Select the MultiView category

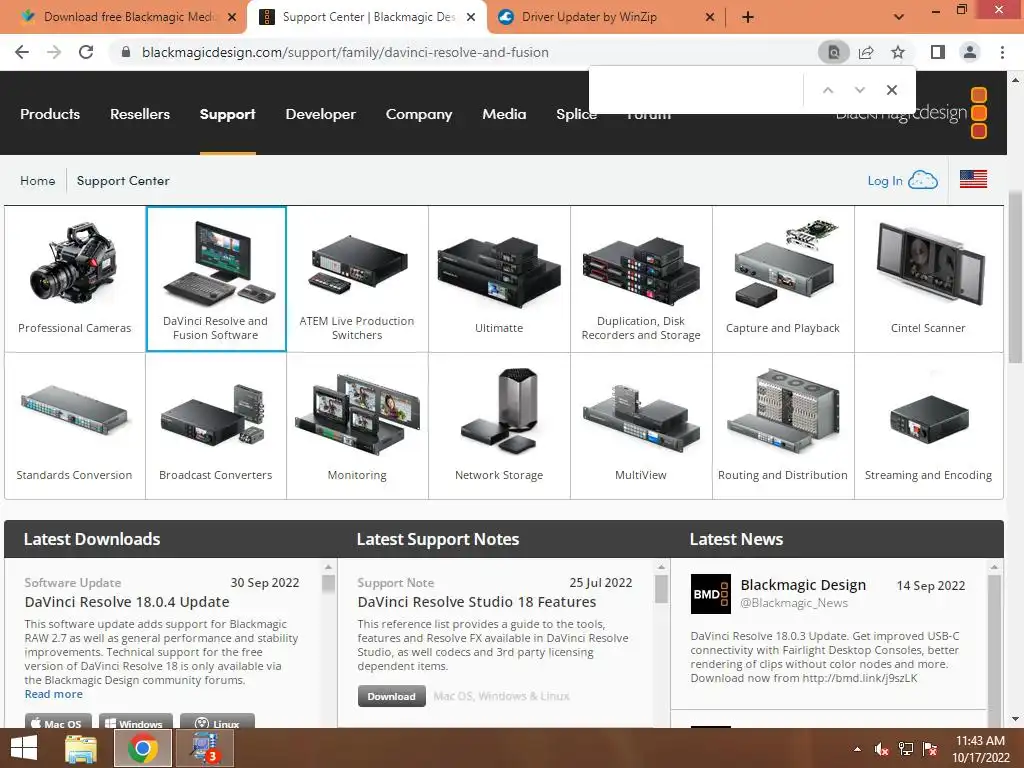point(641,426)
